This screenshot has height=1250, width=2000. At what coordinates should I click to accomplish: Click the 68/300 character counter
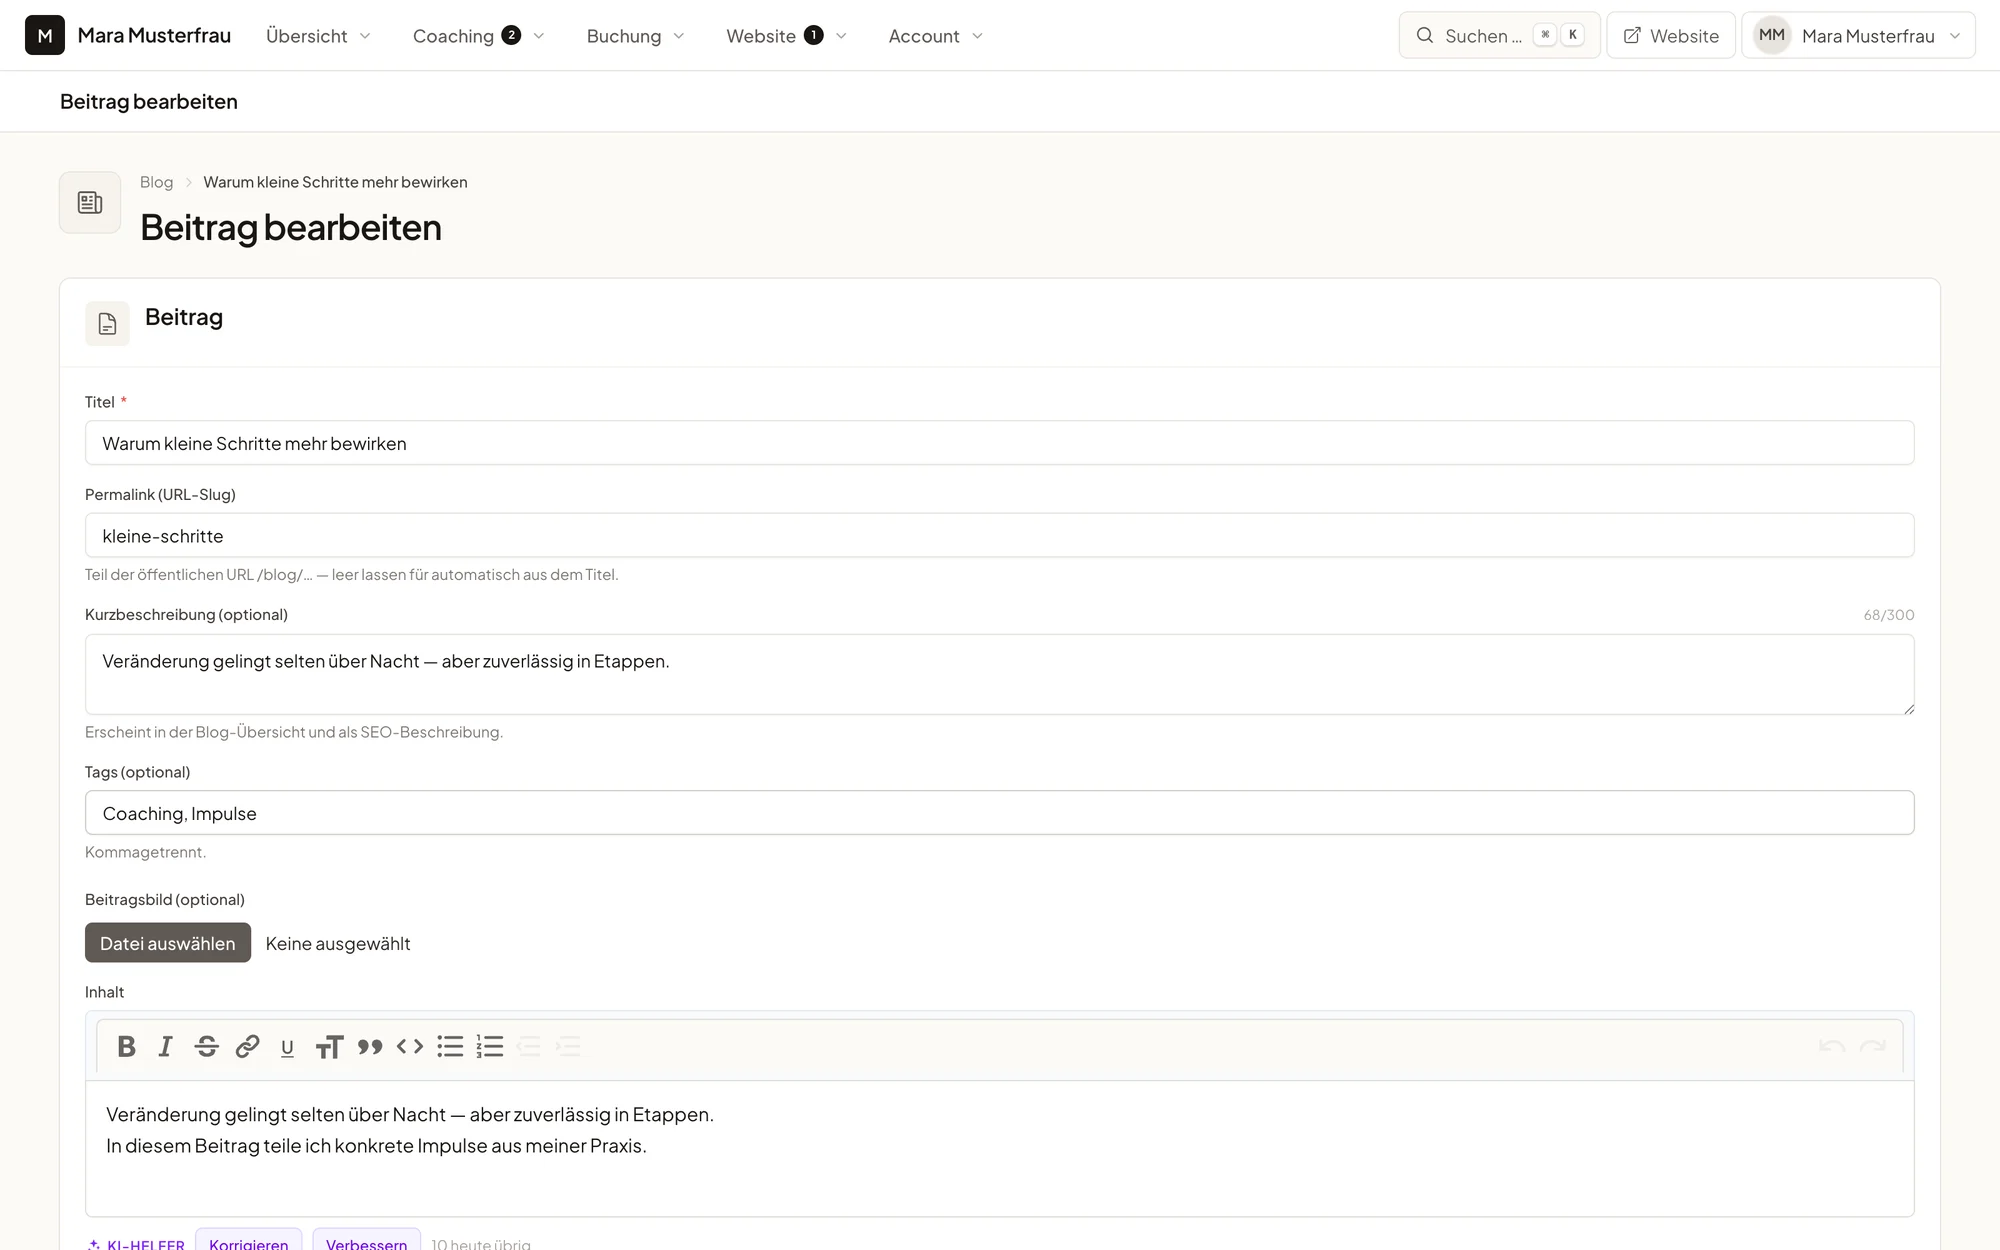click(x=1889, y=615)
